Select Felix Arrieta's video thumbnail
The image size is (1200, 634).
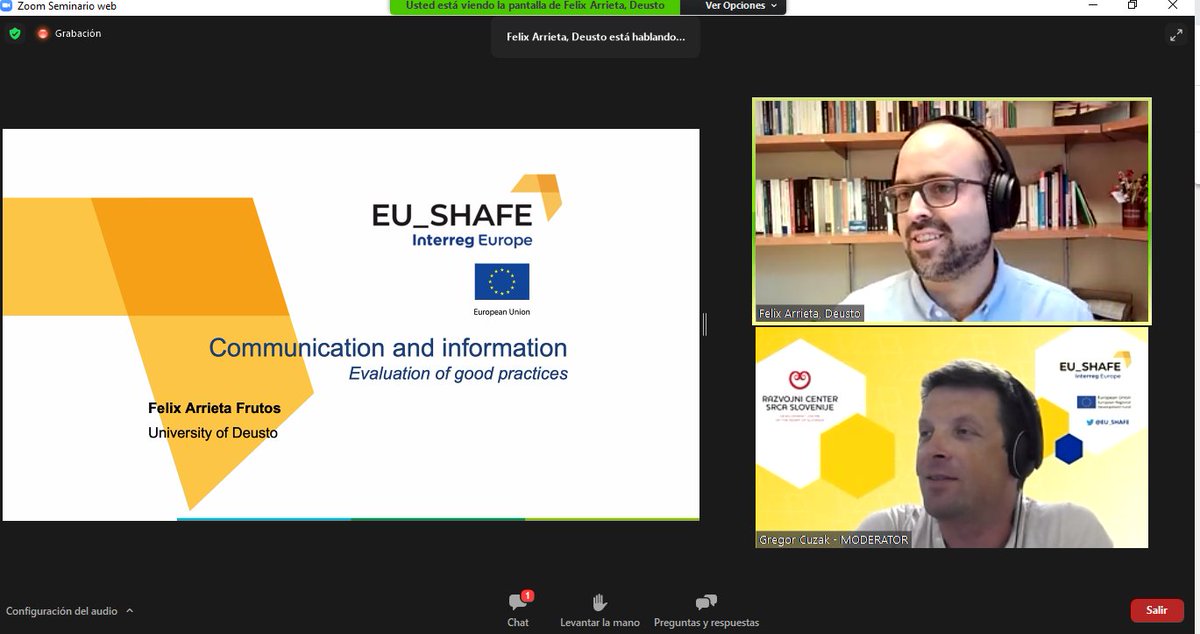950,210
